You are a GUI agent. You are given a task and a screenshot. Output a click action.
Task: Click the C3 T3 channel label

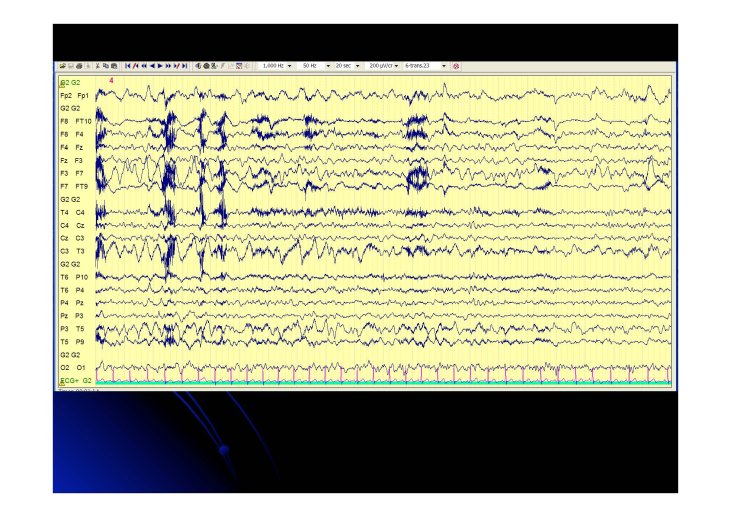pyautogui.click(x=72, y=251)
